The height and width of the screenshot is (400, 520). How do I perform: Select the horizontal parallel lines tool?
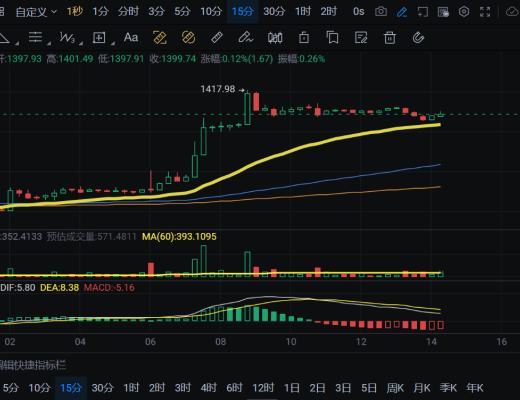click(x=35, y=37)
